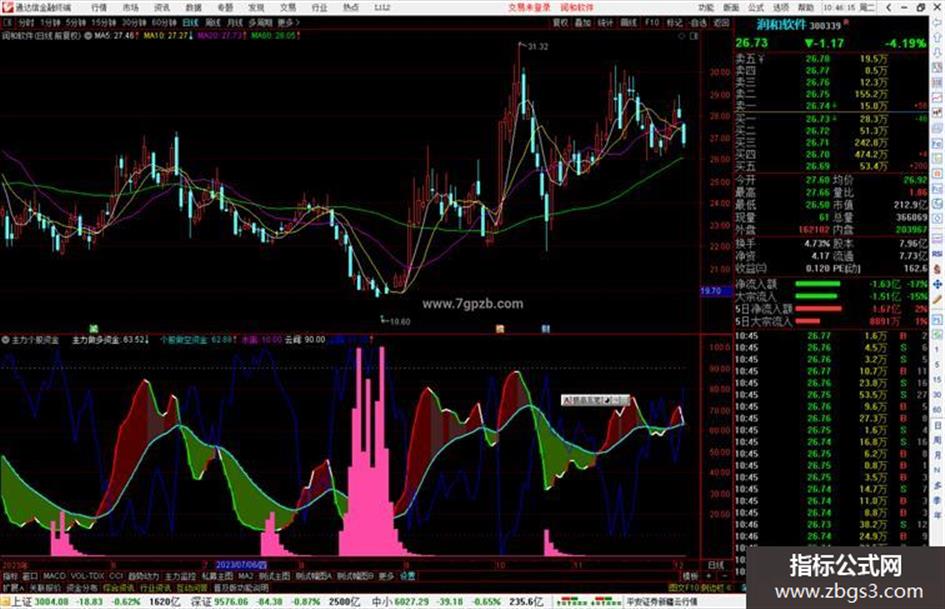
Task: Click the 统计 toolbar button
Action: point(605,22)
